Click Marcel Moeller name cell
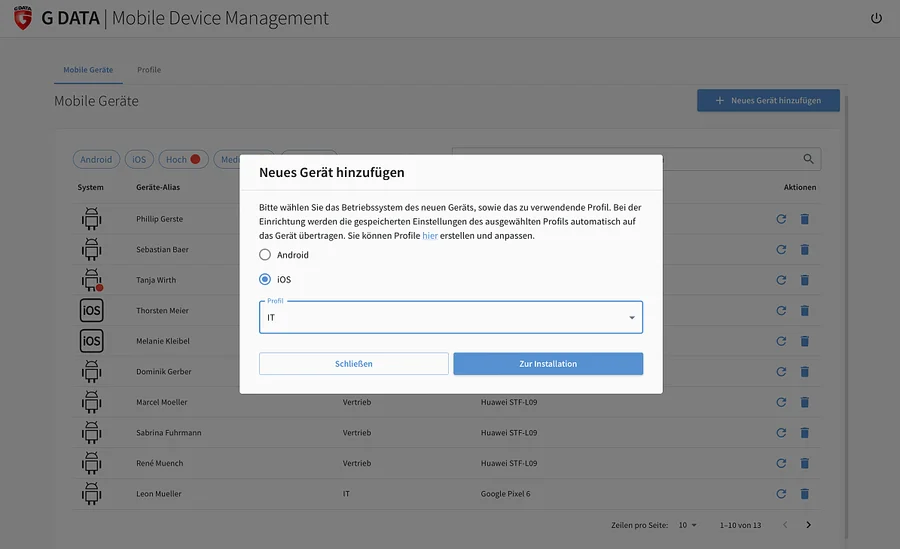Viewport: 900px width, 549px height. 162,402
